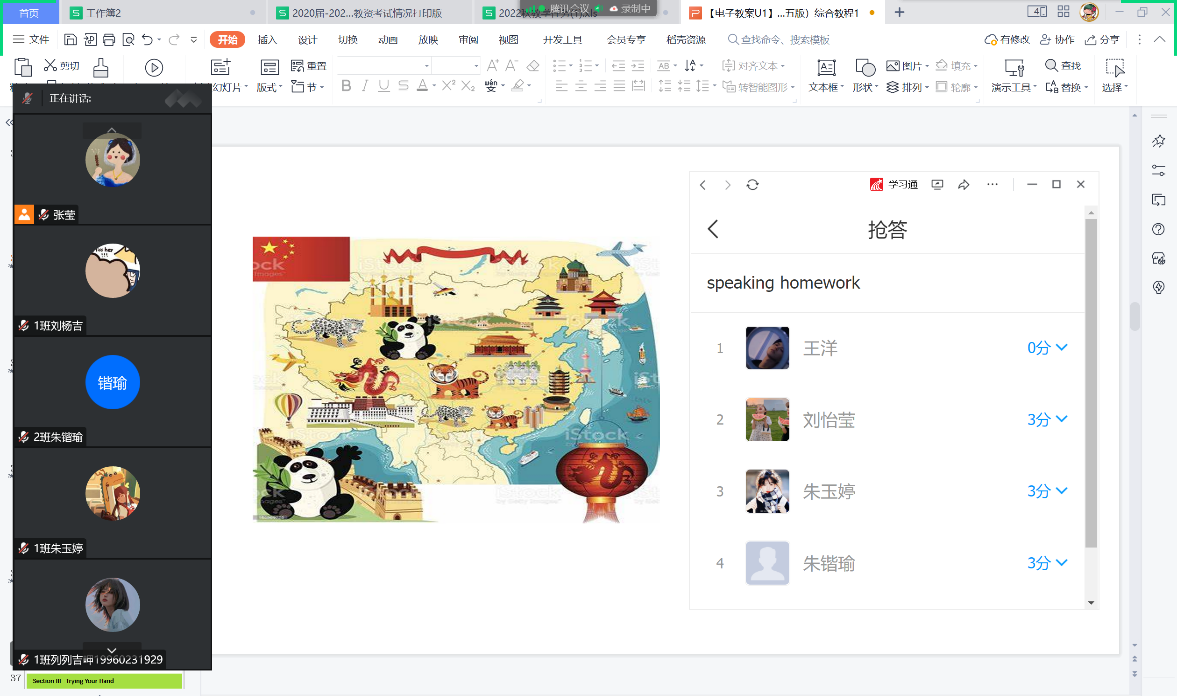1177x696 pixels.
Task: Click the 协作 button
Action: click(x=1057, y=40)
